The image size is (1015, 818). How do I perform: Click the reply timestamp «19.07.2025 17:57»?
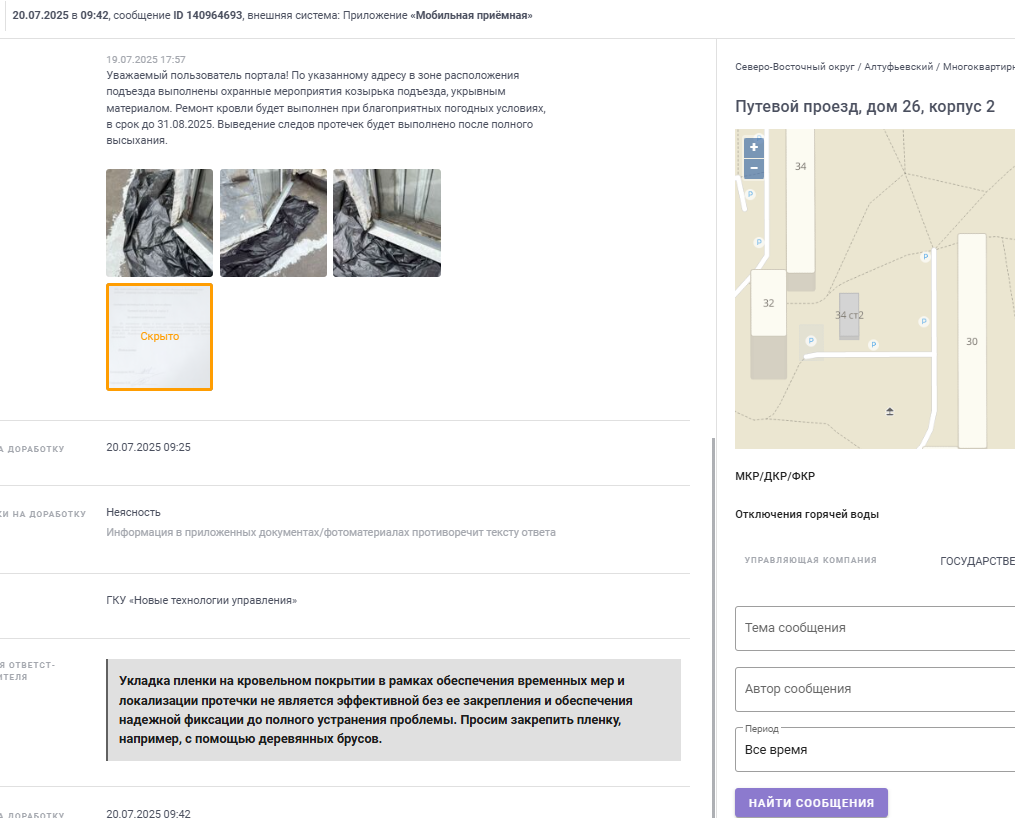click(146, 60)
